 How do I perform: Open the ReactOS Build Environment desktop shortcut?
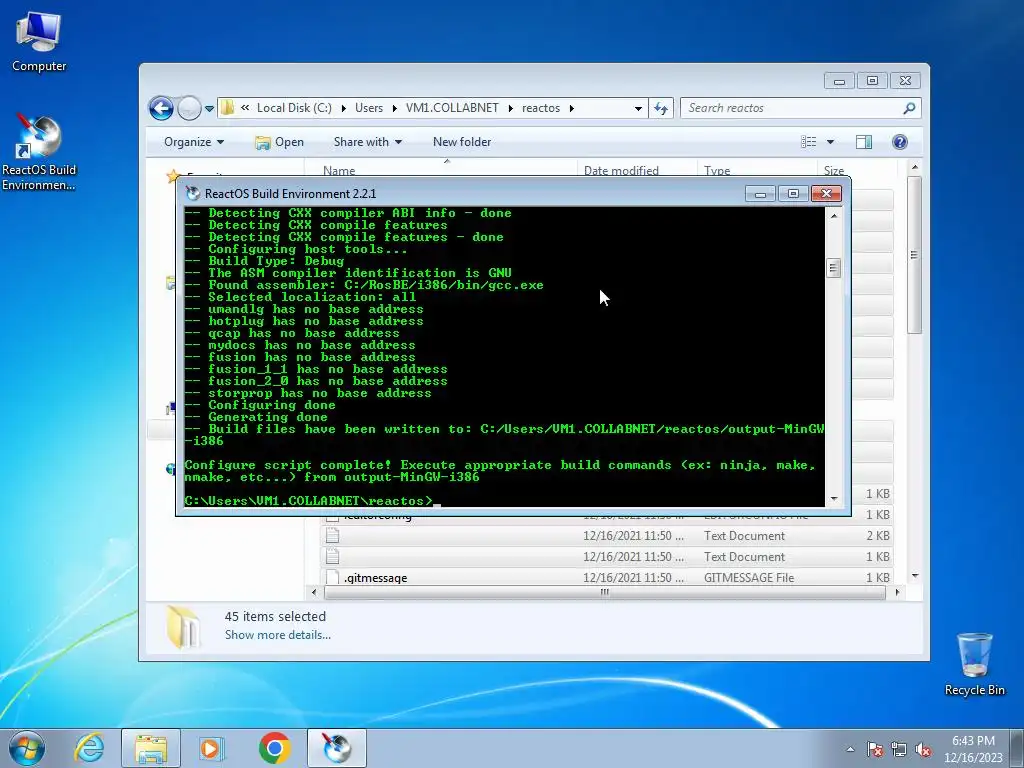coord(39,153)
